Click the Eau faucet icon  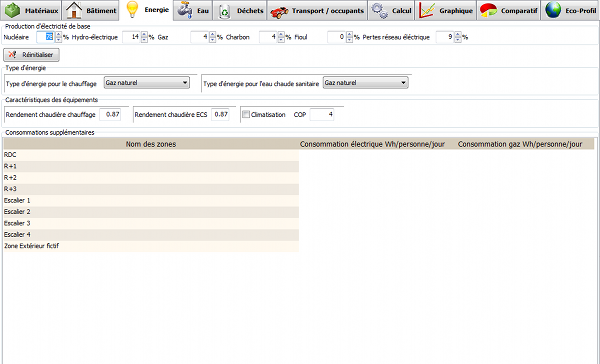[x=185, y=10]
